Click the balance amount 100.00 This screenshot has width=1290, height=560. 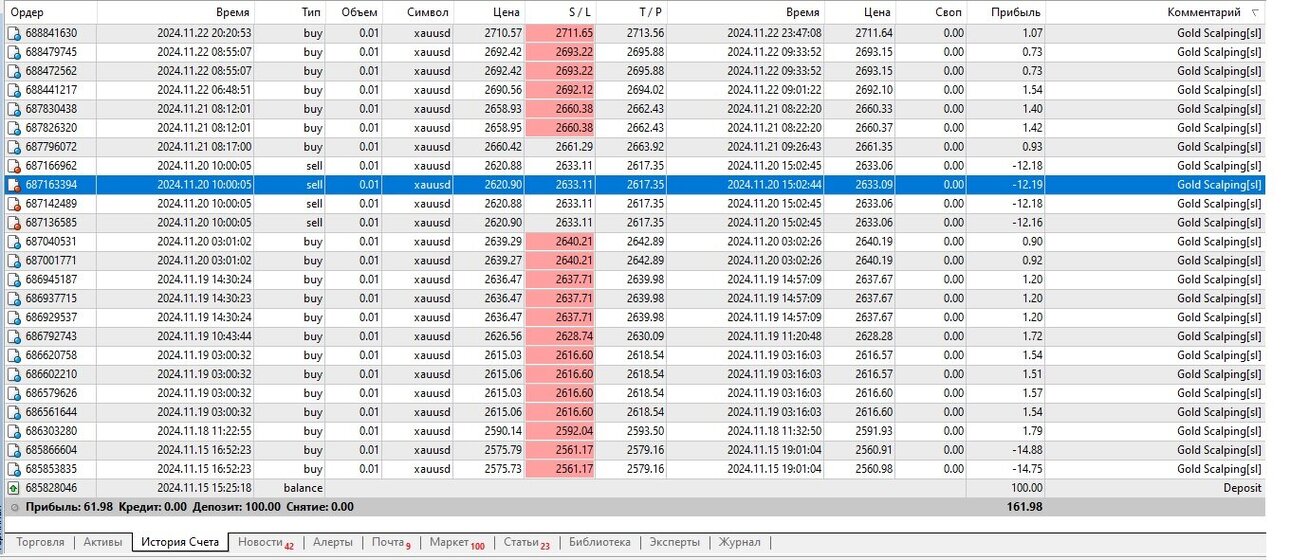coord(1026,489)
